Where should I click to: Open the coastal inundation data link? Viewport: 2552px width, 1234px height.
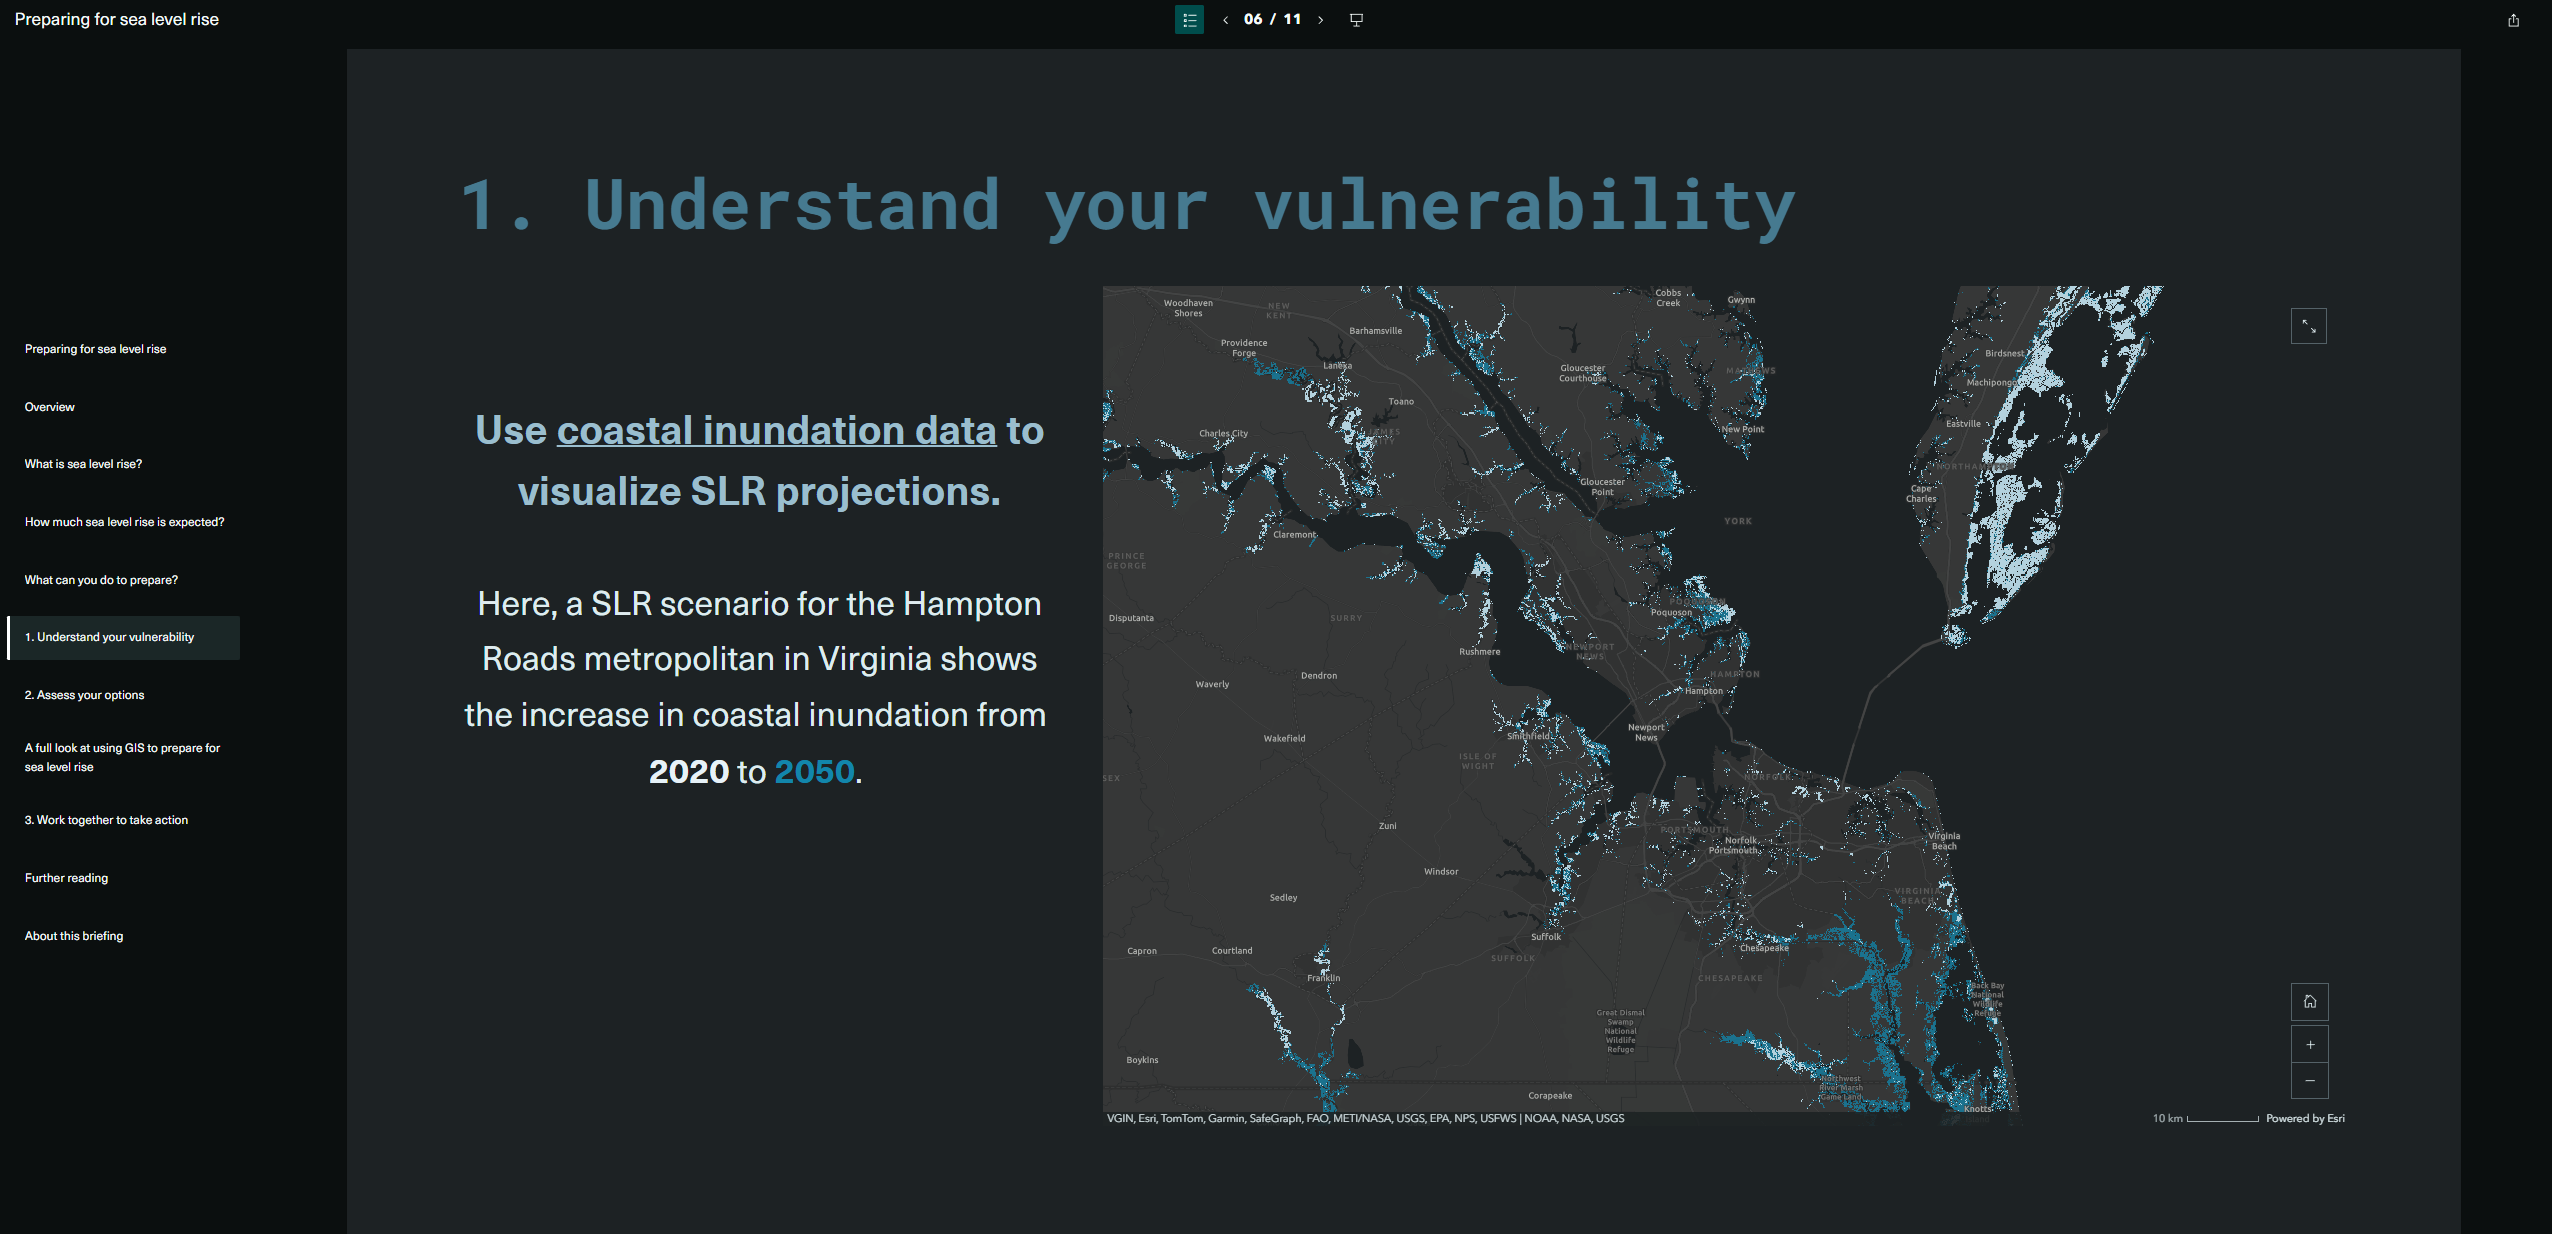coord(776,431)
